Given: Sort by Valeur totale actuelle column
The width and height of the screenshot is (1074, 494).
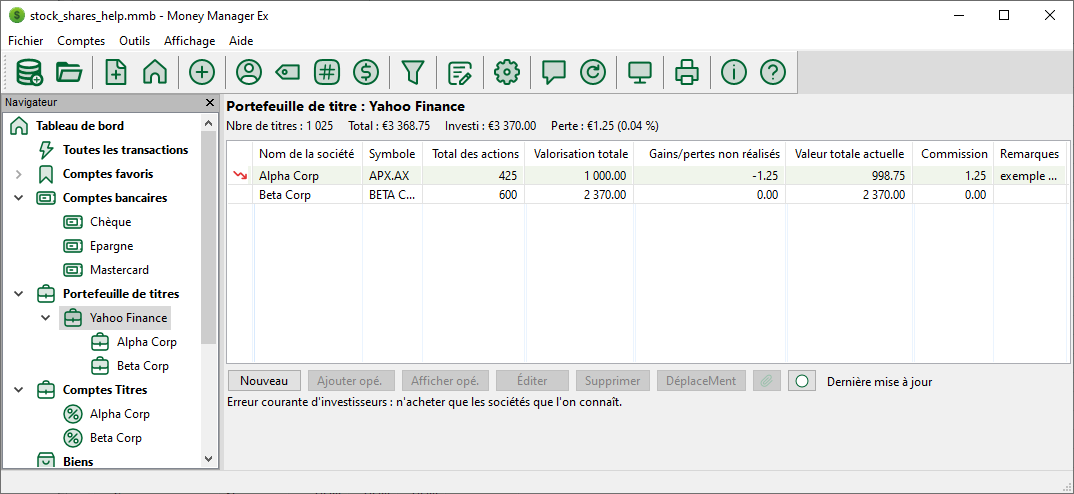Looking at the screenshot, I should pos(849,154).
